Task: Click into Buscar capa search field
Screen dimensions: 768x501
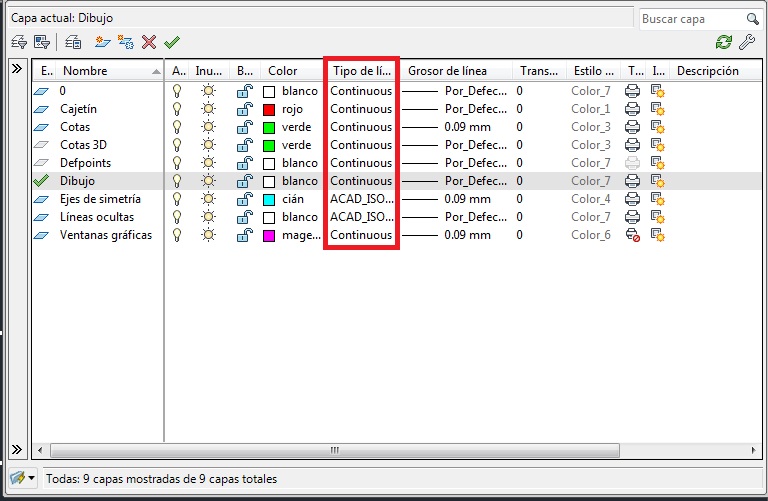Action: point(692,19)
